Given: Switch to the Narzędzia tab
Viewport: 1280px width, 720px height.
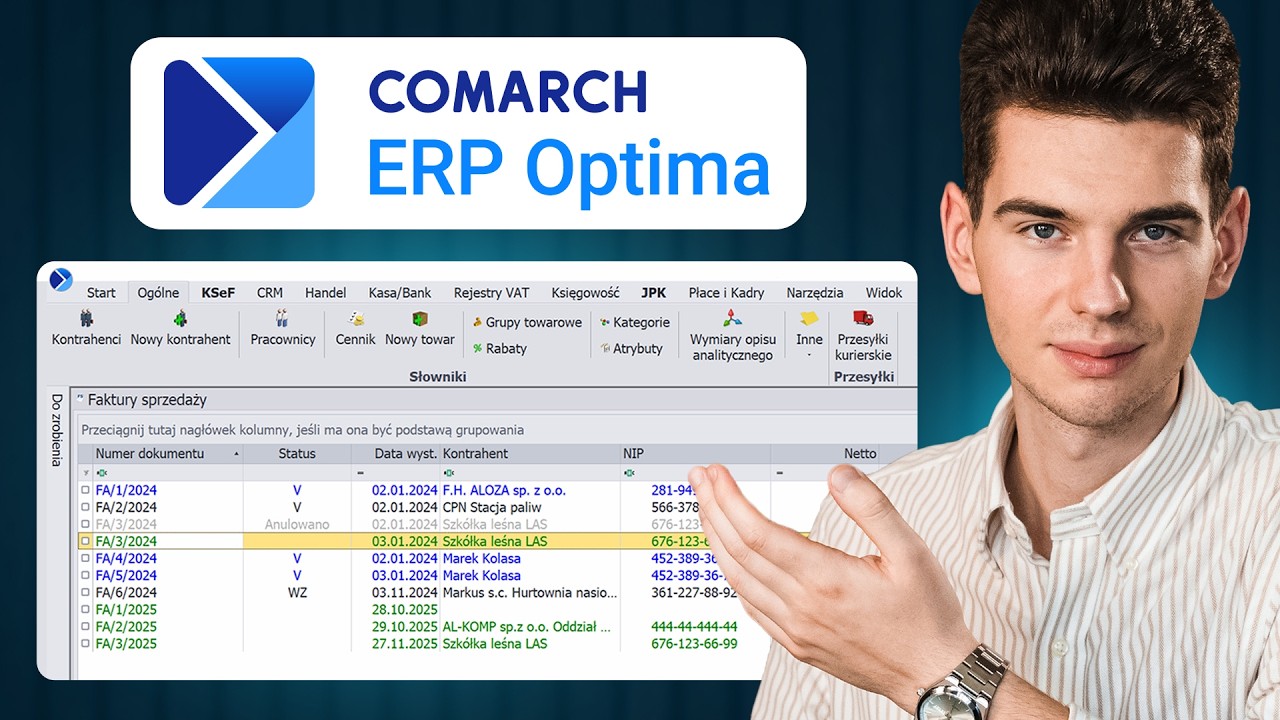Looking at the screenshot, I should [x=815, y=293].
